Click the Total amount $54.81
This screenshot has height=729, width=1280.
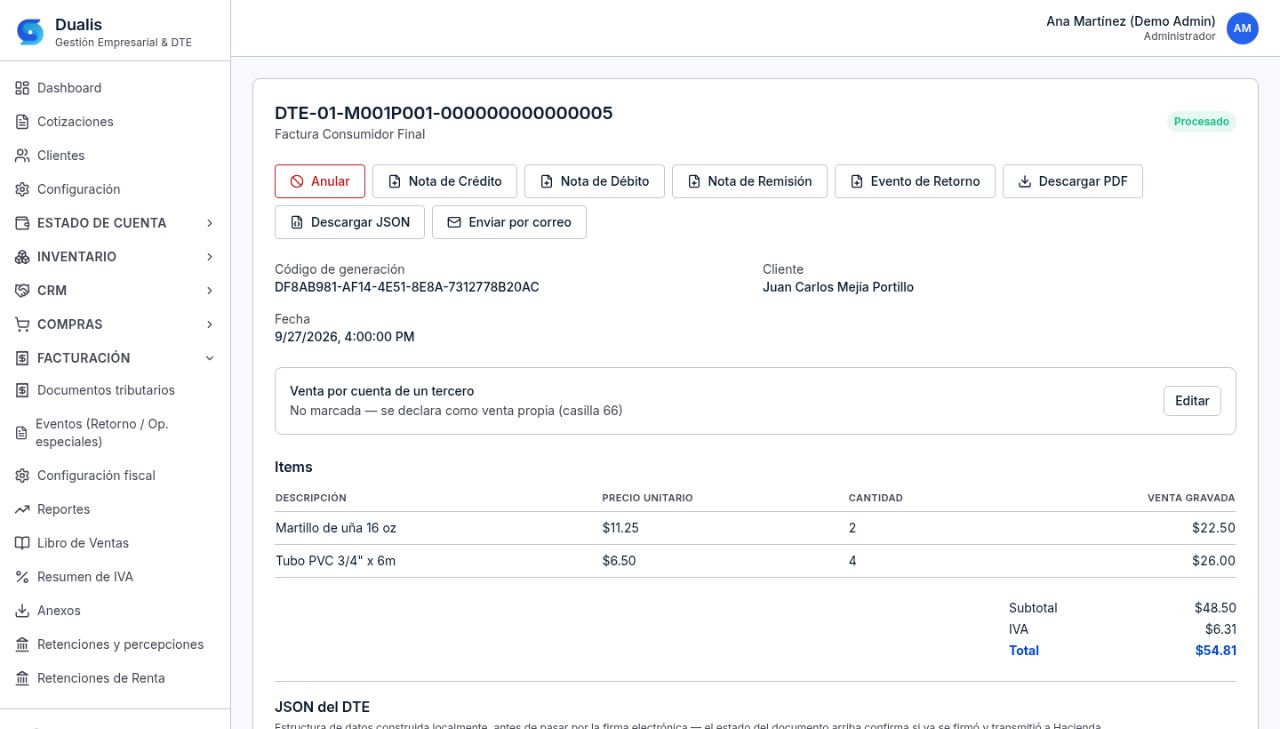tap(1216, 651)
